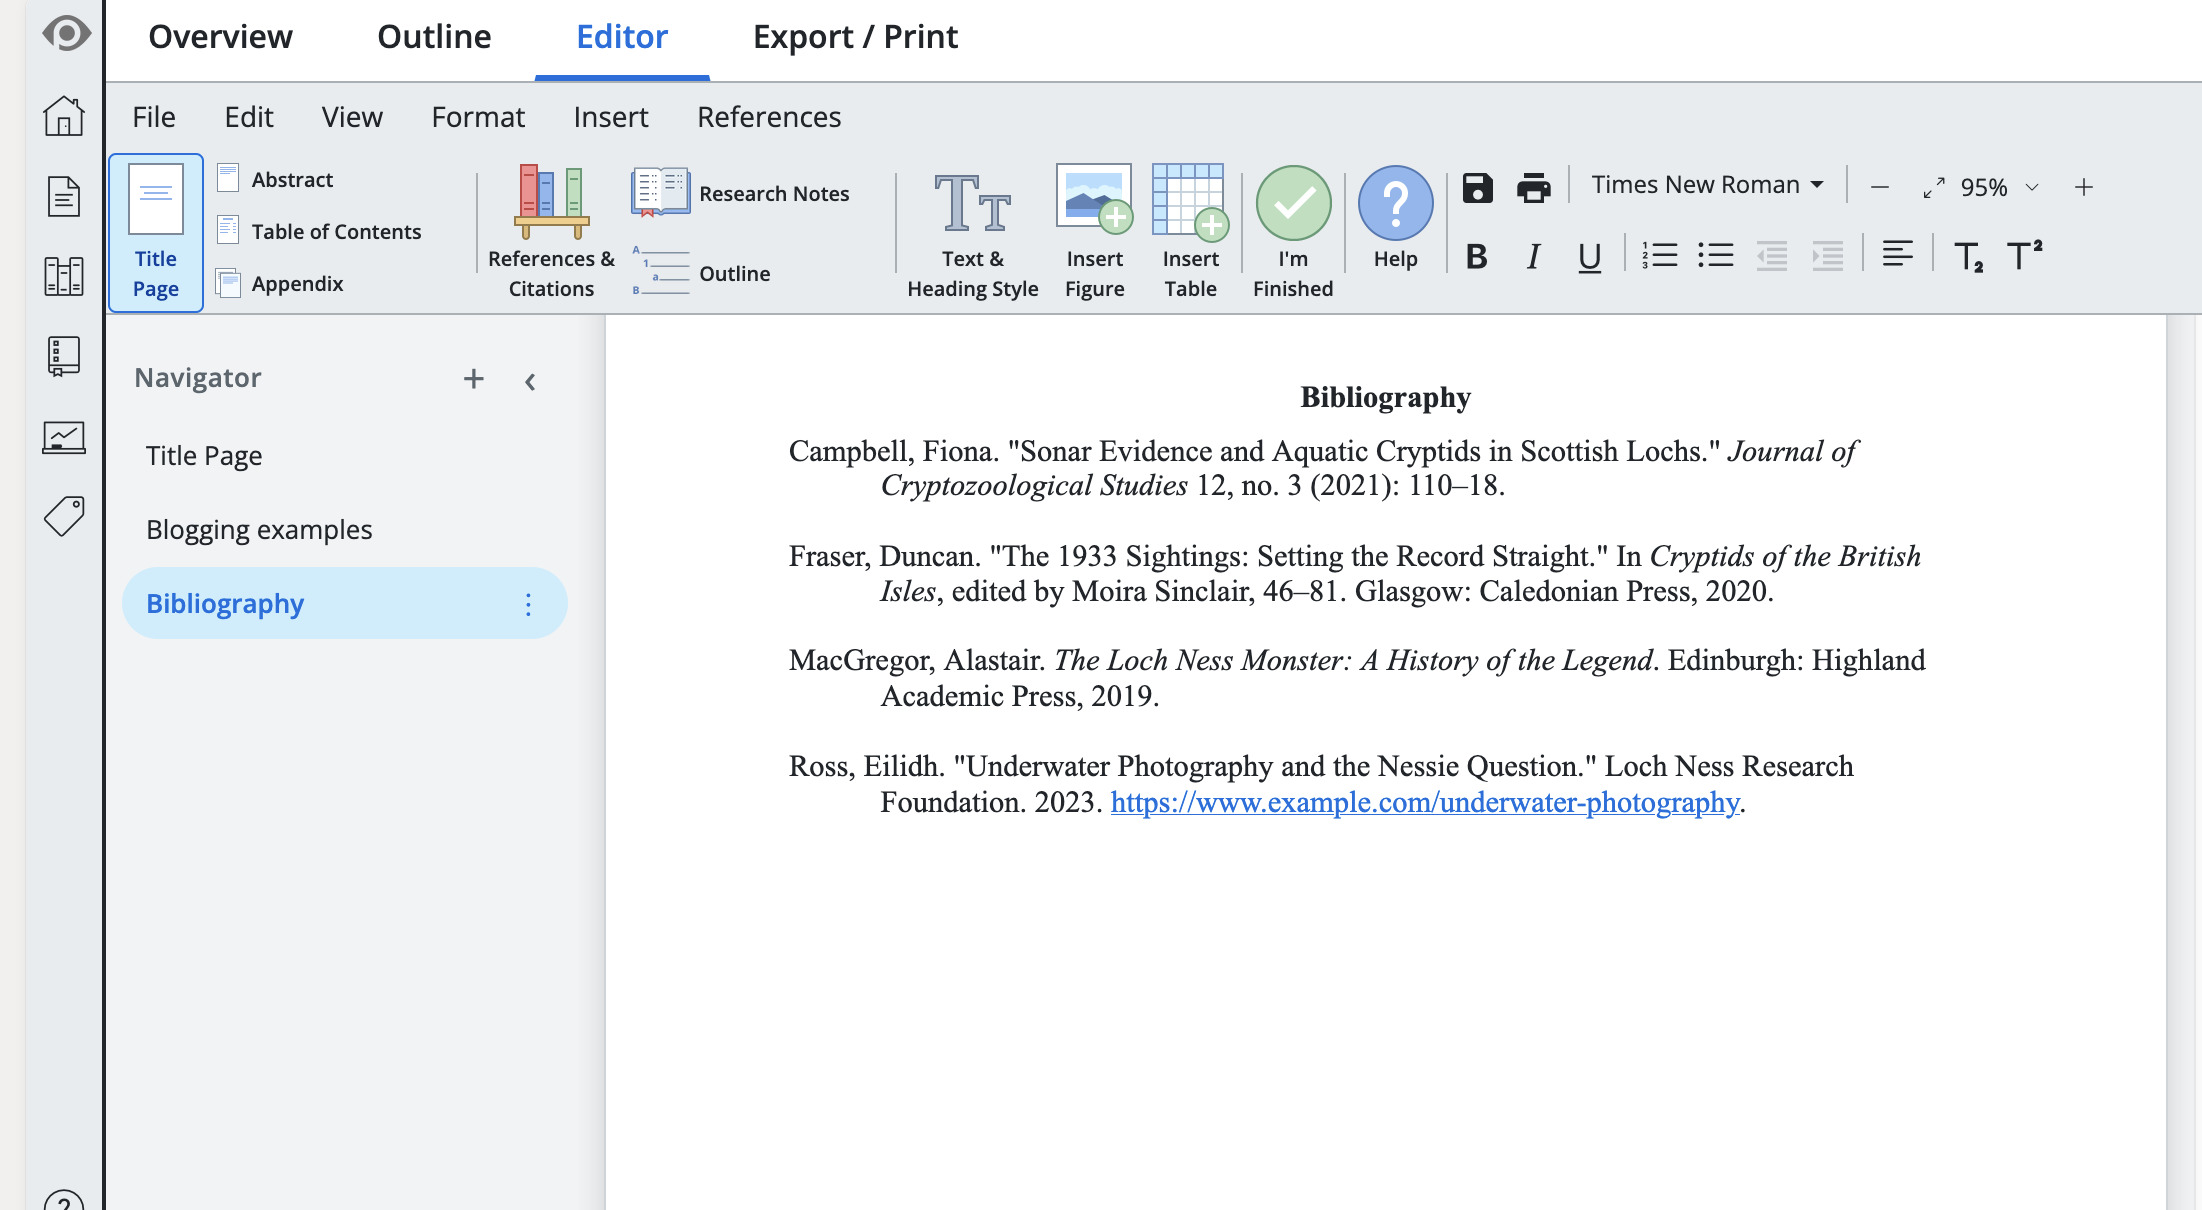This screenshot has height=1210, width=2202.
Task: Insert a bulleted list
Action: pos(1715,256)
